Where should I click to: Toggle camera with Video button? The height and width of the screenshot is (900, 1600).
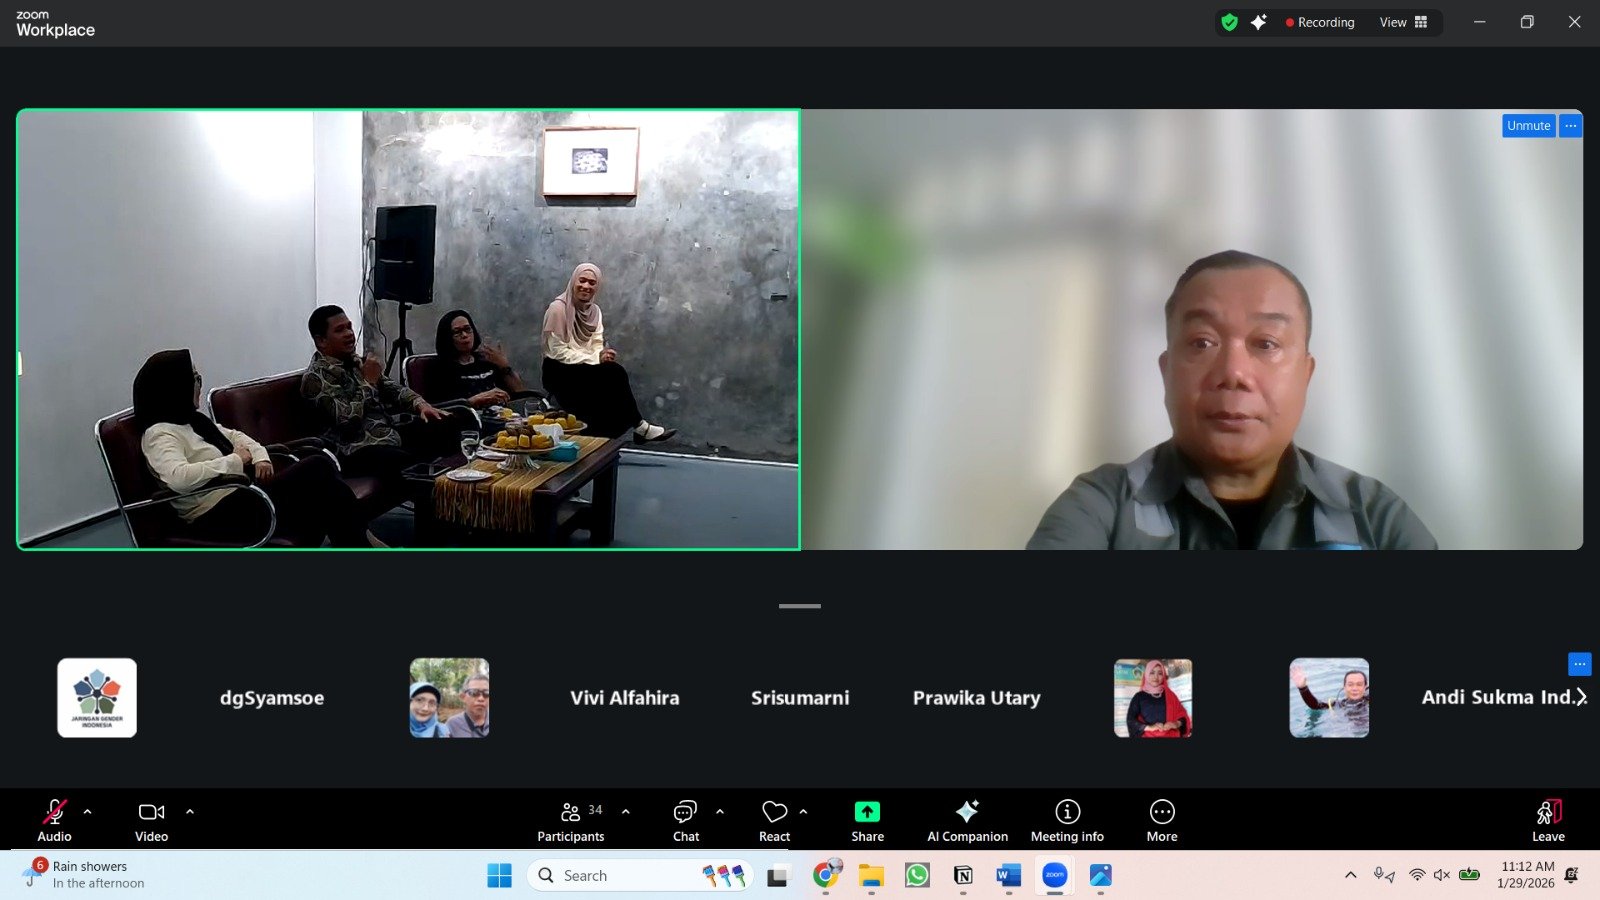[152, 821]
